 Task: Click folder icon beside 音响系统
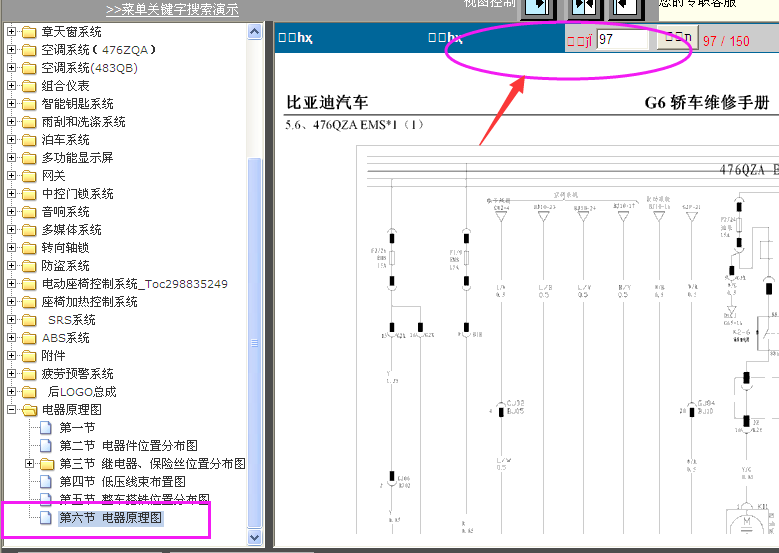point(29,212)
